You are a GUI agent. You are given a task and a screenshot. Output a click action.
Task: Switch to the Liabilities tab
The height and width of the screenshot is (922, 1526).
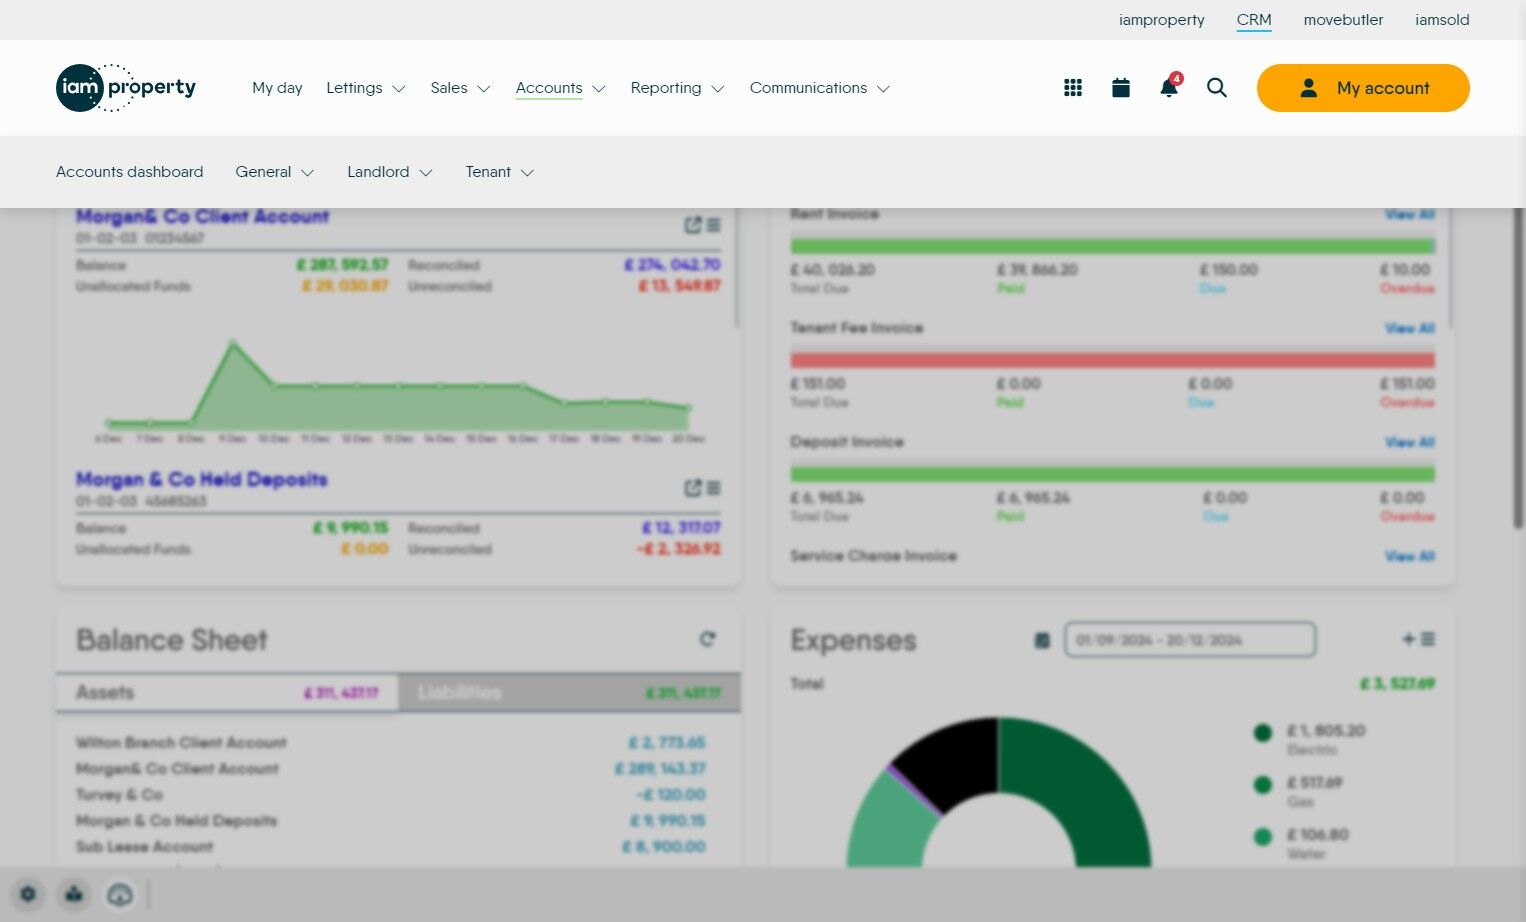[x=569, y=692]
